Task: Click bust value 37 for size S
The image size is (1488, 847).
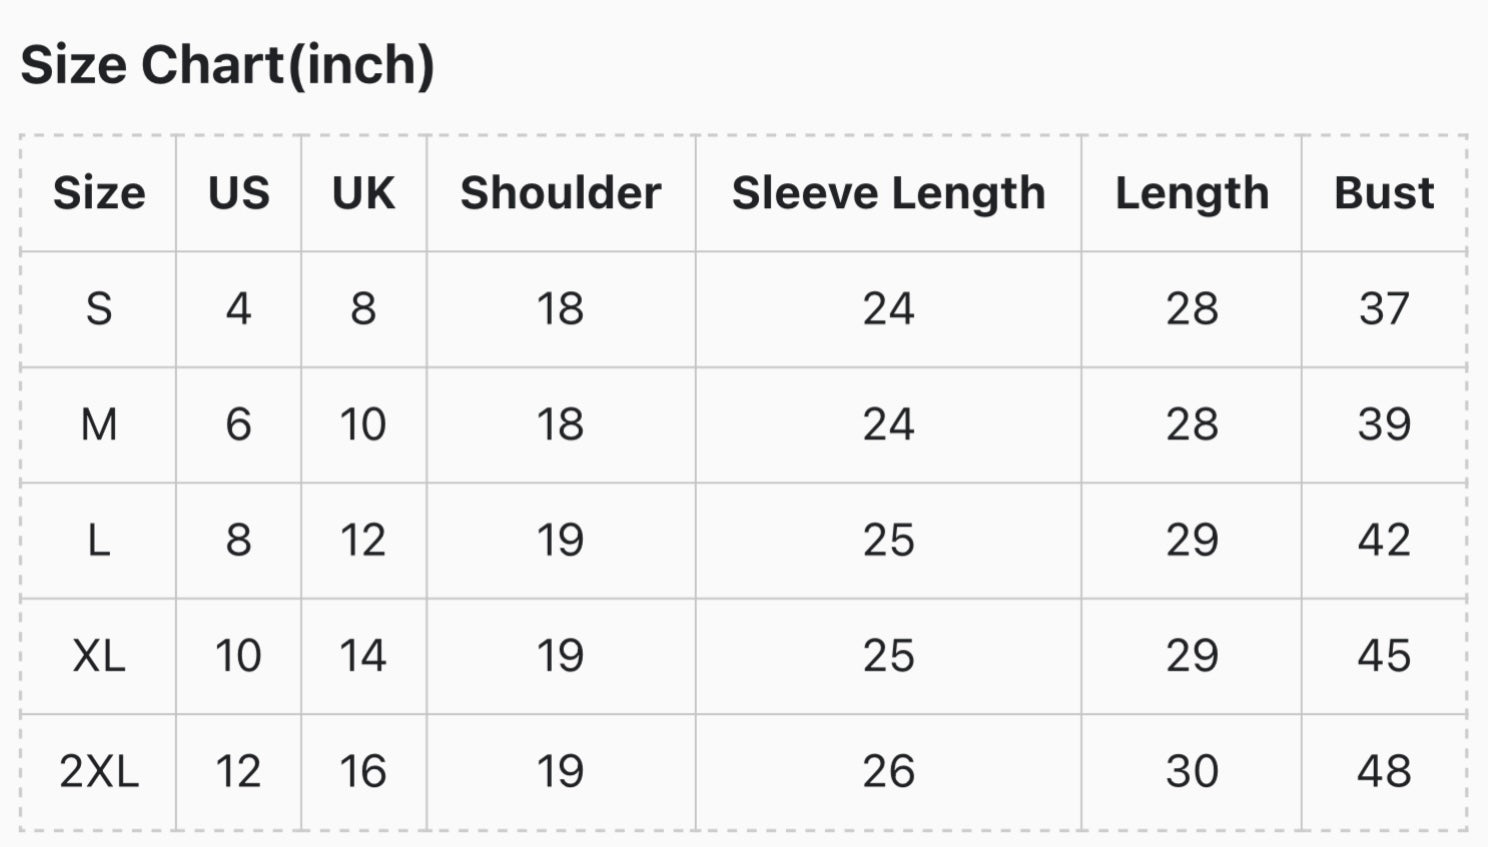Action: (1384, 309)
